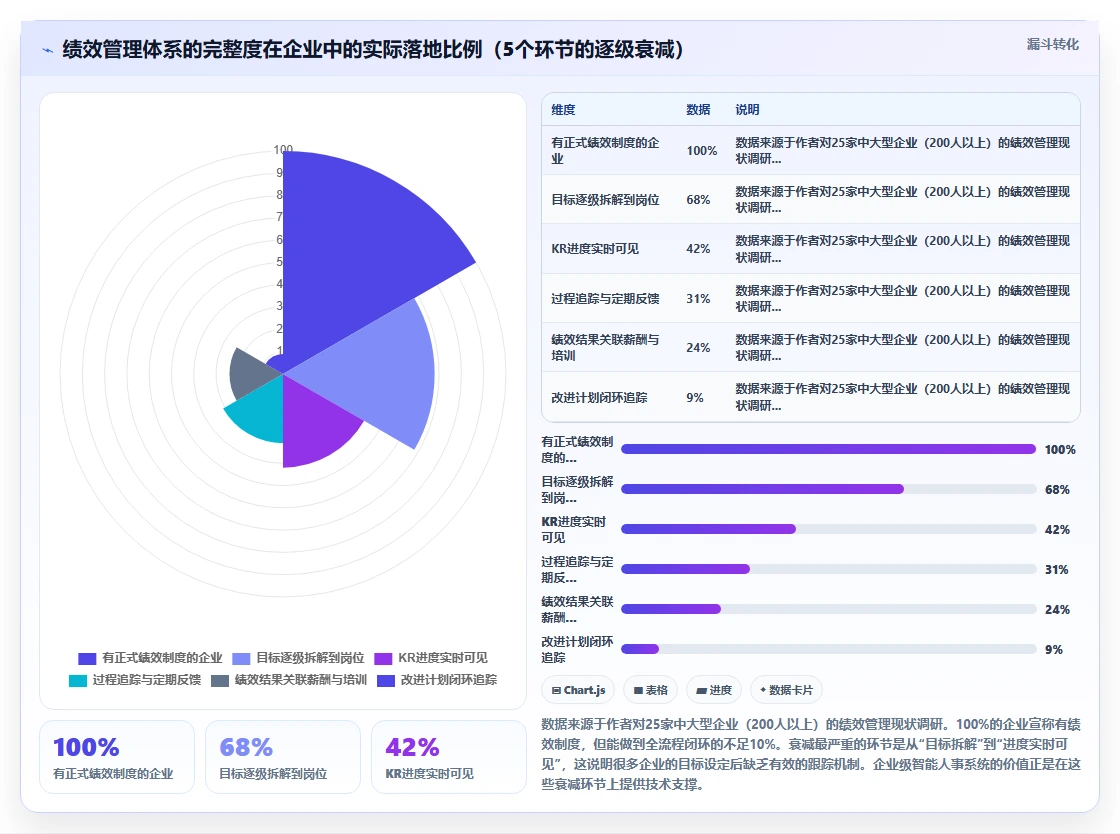Click the 31% value in the table
The width and height of the screenshot is (1120, 834).
pos(698,298)
